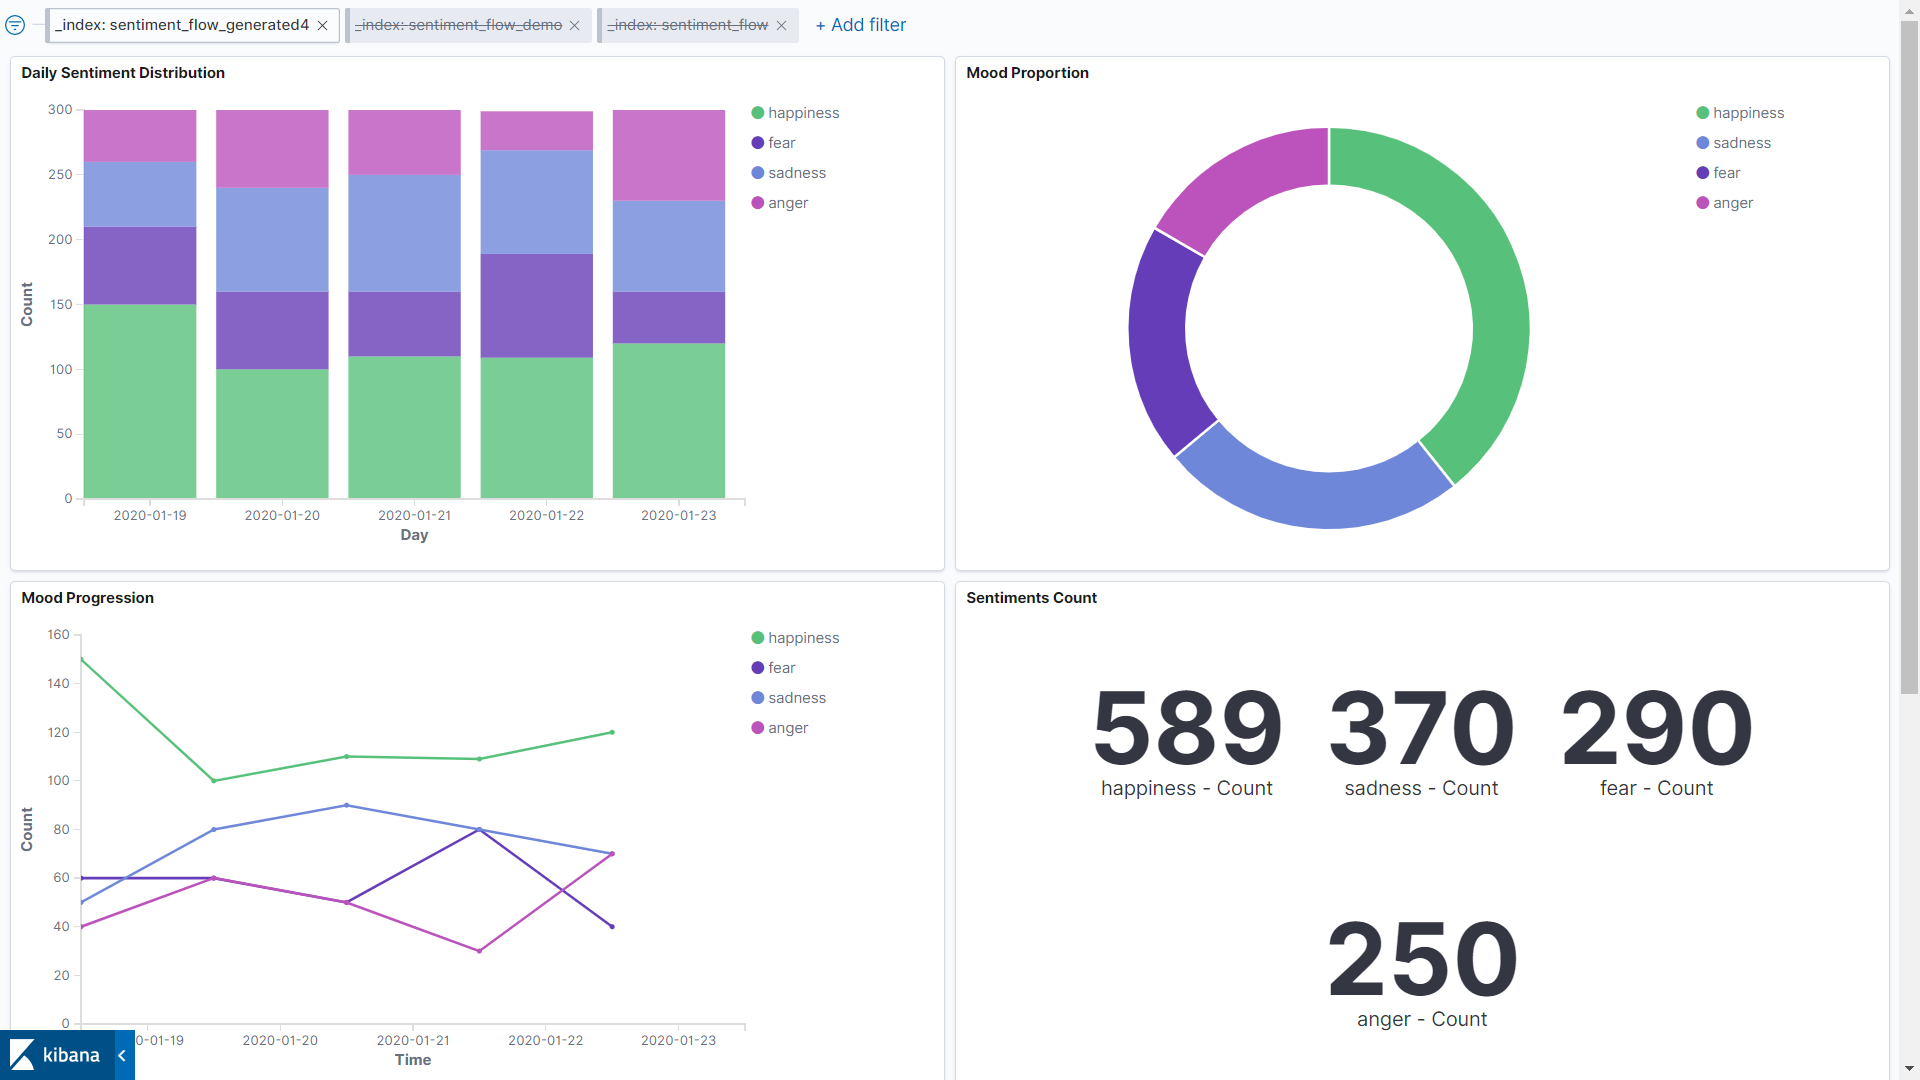Screen dimensions: 1920x1080
Task: Open the sentiment_flow_generated4 filter pill options
Action: pos(182,25)
